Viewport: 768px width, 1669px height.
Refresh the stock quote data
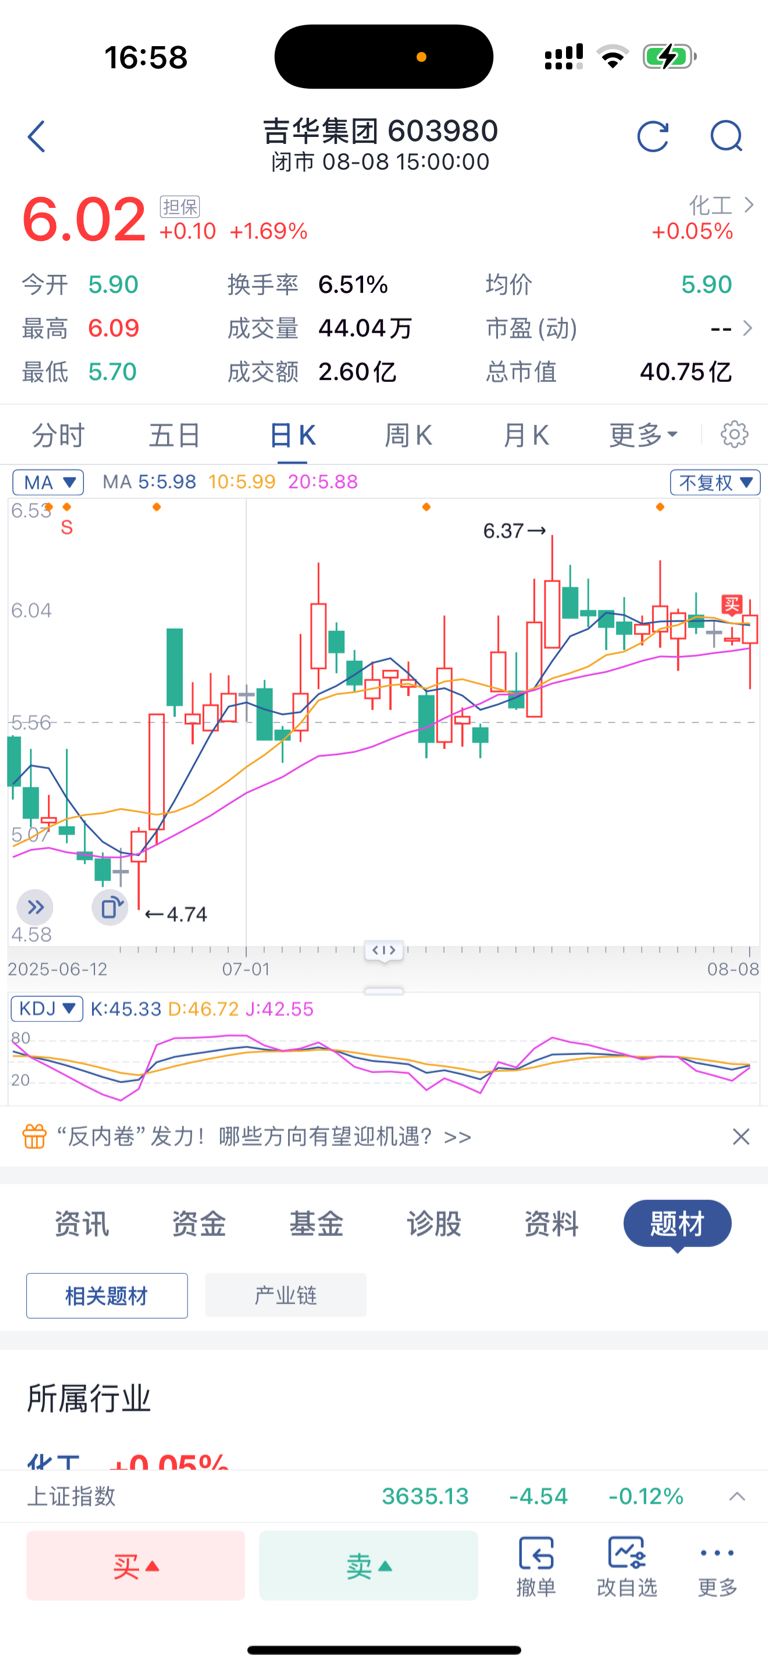653,136
